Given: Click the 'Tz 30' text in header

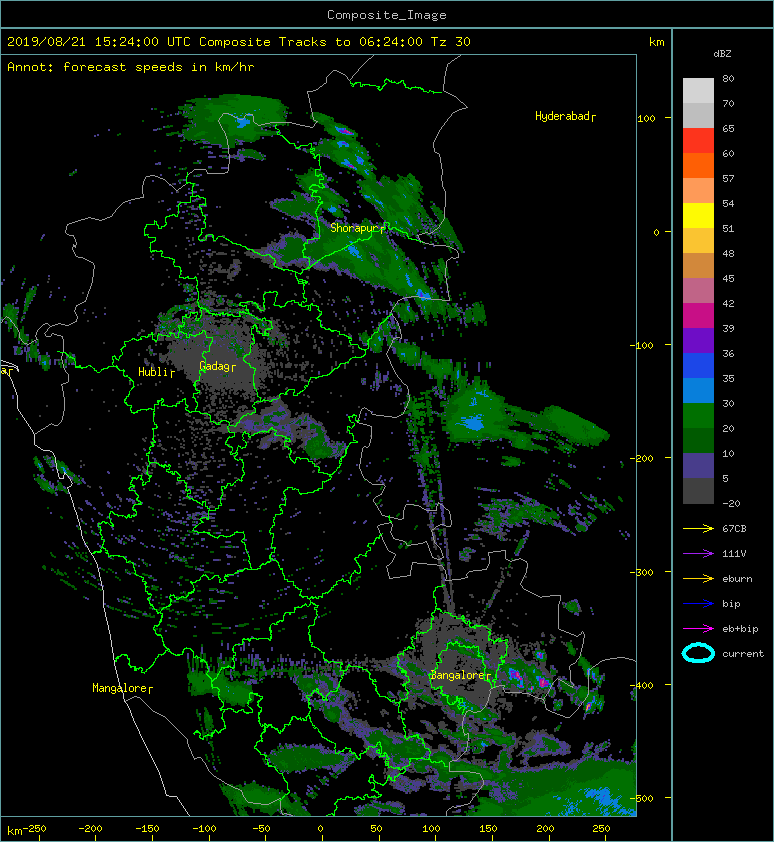Looking at the screenshot, I should [x=451, y=42].
